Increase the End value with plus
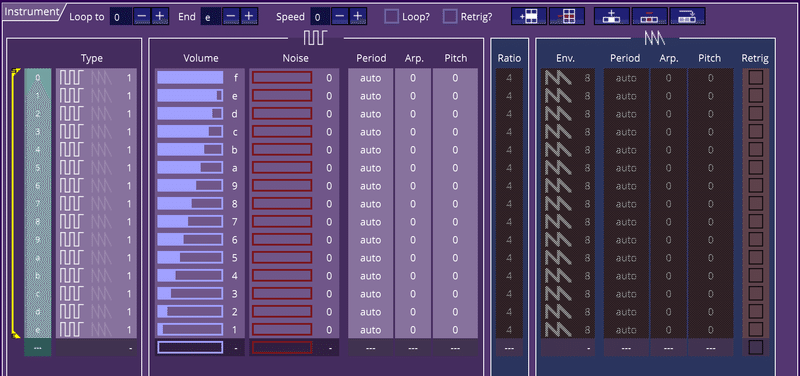Screen dimensions: 800x376 click(x=248, y=16)
